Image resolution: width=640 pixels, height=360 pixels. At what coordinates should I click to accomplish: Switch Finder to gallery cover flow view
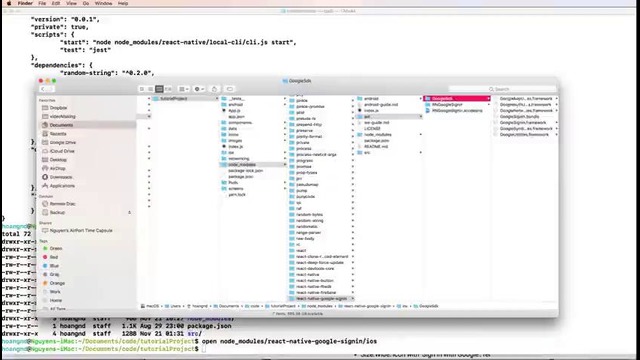coord(169,89)
